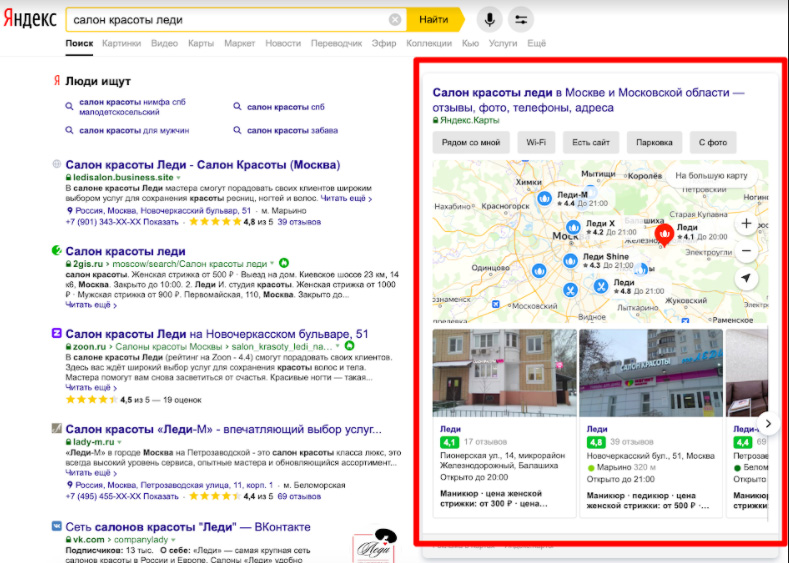Open zoon.ru result на Новочеркасском бульваре, 51
789x563 pixels.
pos(217,334)
